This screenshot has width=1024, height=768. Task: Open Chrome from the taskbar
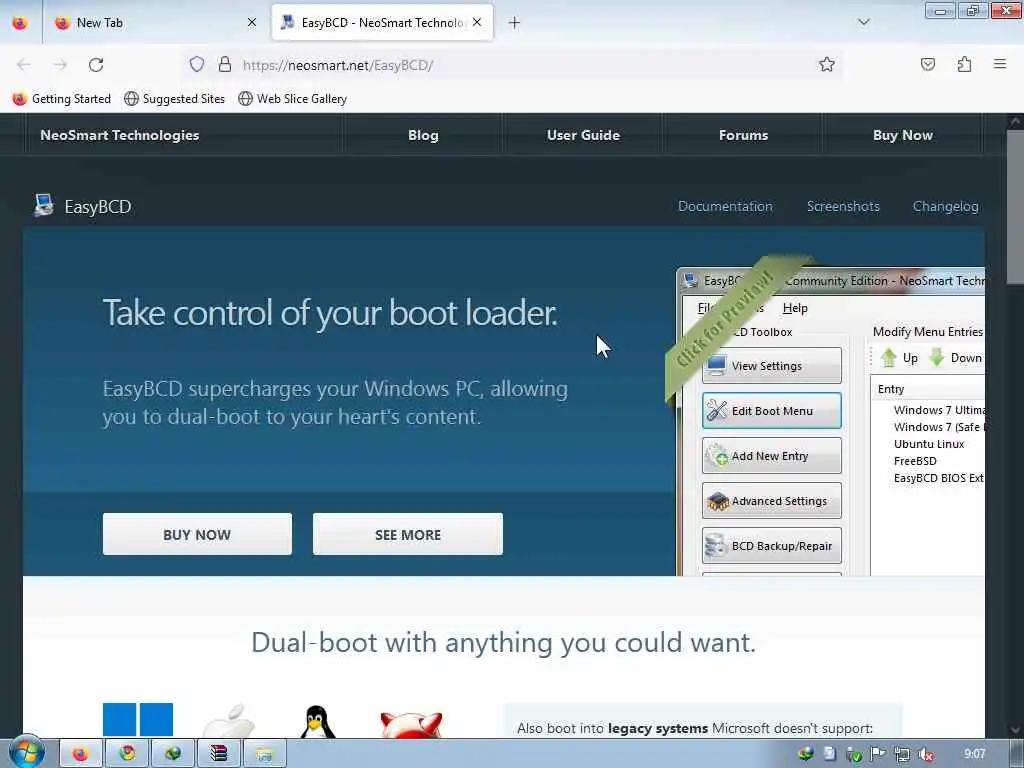pyautogui.click(x=127, y=754)
